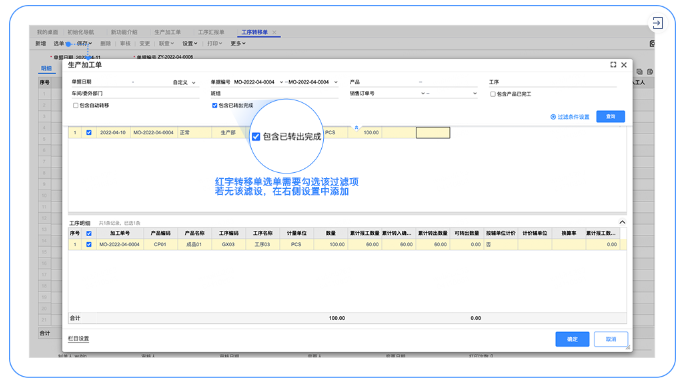
Task: Open the second 单据编号 range dropdown
Action: point(336,82)
